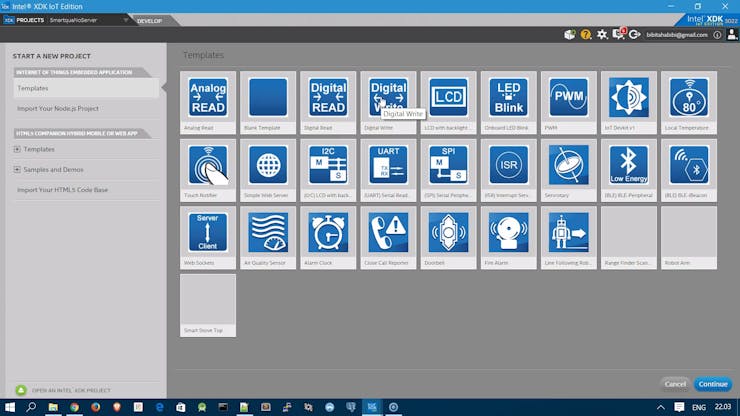Select the Smart Stove Top tile
Image resolution: width=740 pixels, height=416 pixels.
tap(208, 306)
